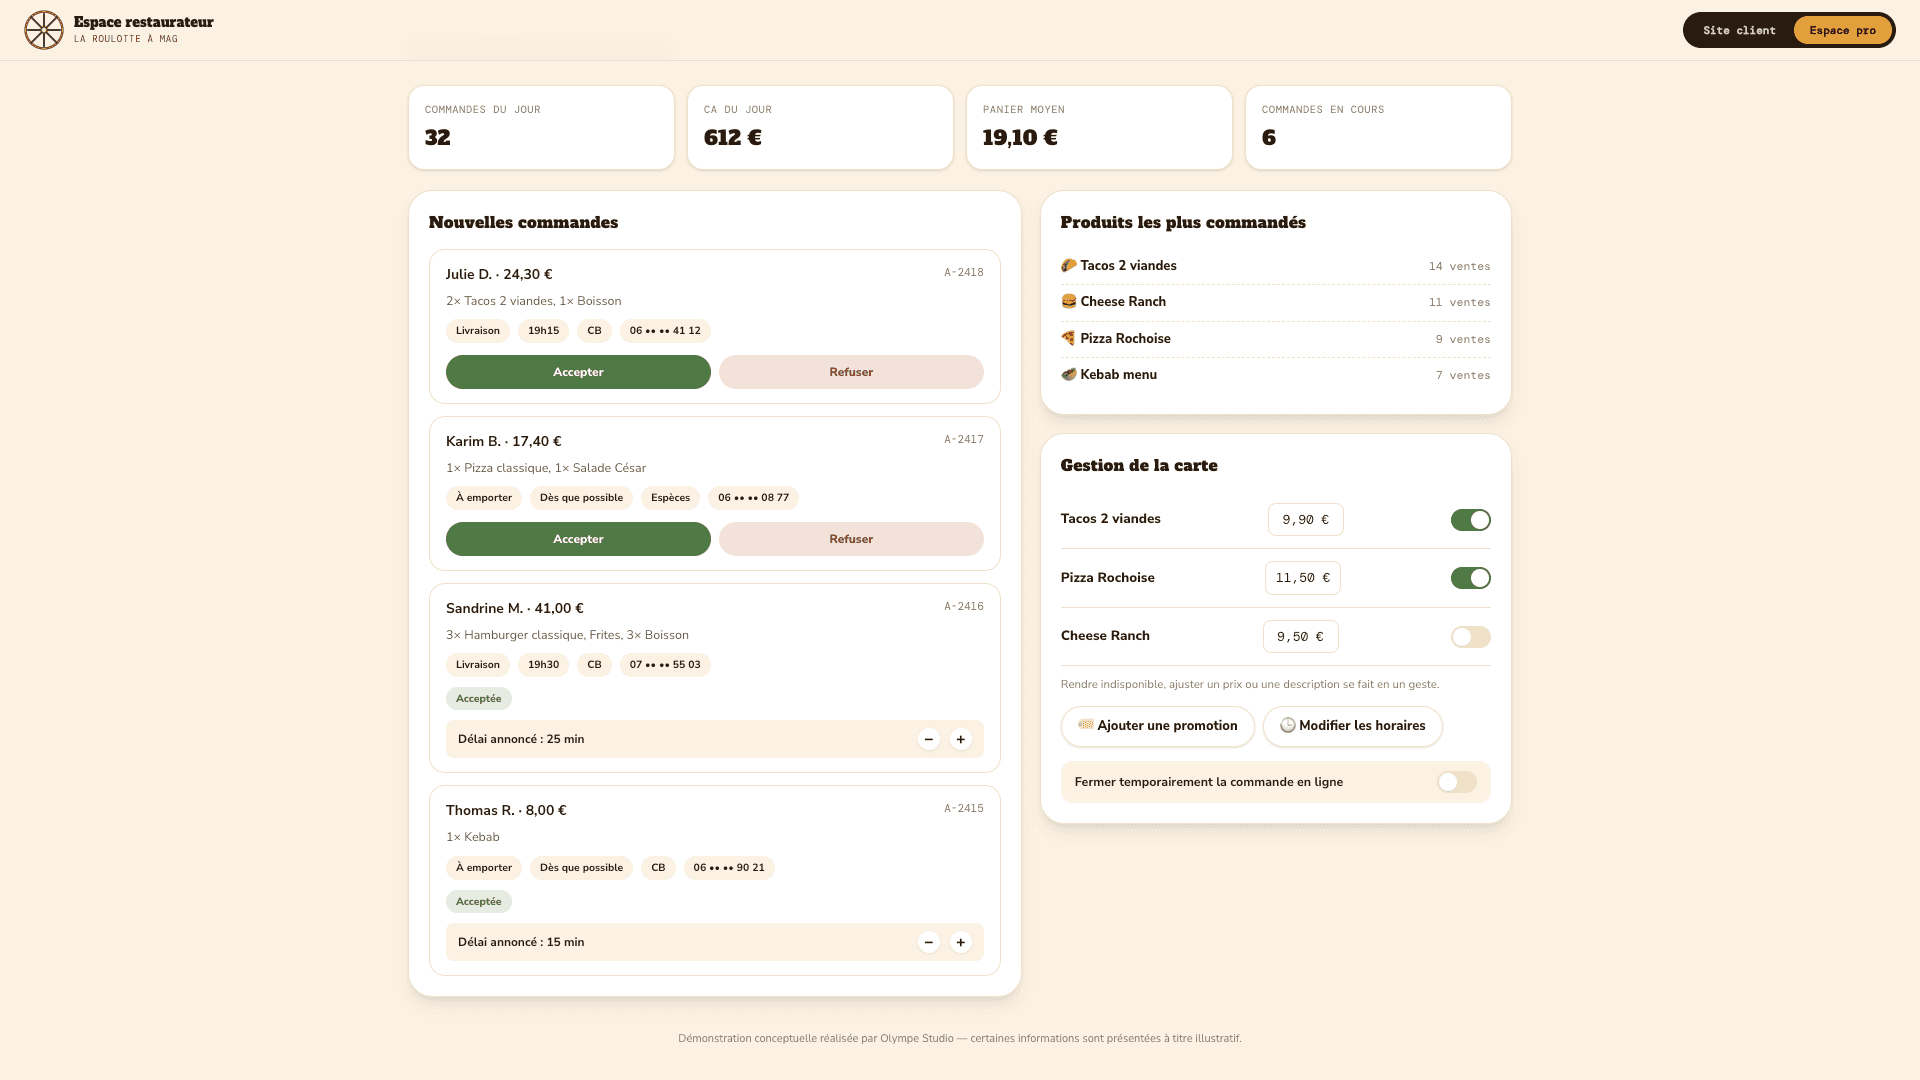Click order number A-2418
This screenshot has width=1920, height=1080.
[964, 272]
